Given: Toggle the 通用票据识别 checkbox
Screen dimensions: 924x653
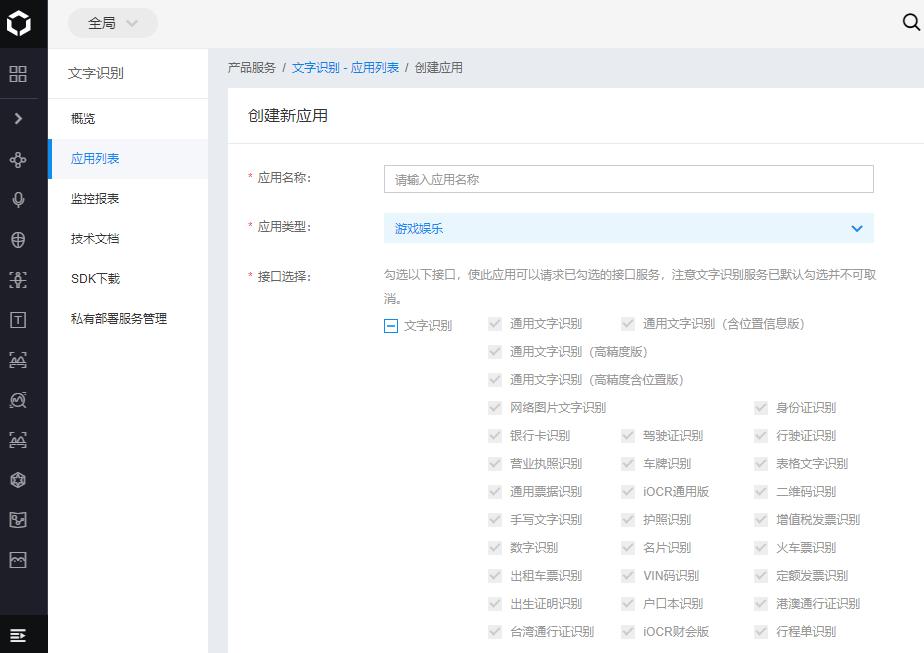Looking at the screenshot, I should 495,492.
